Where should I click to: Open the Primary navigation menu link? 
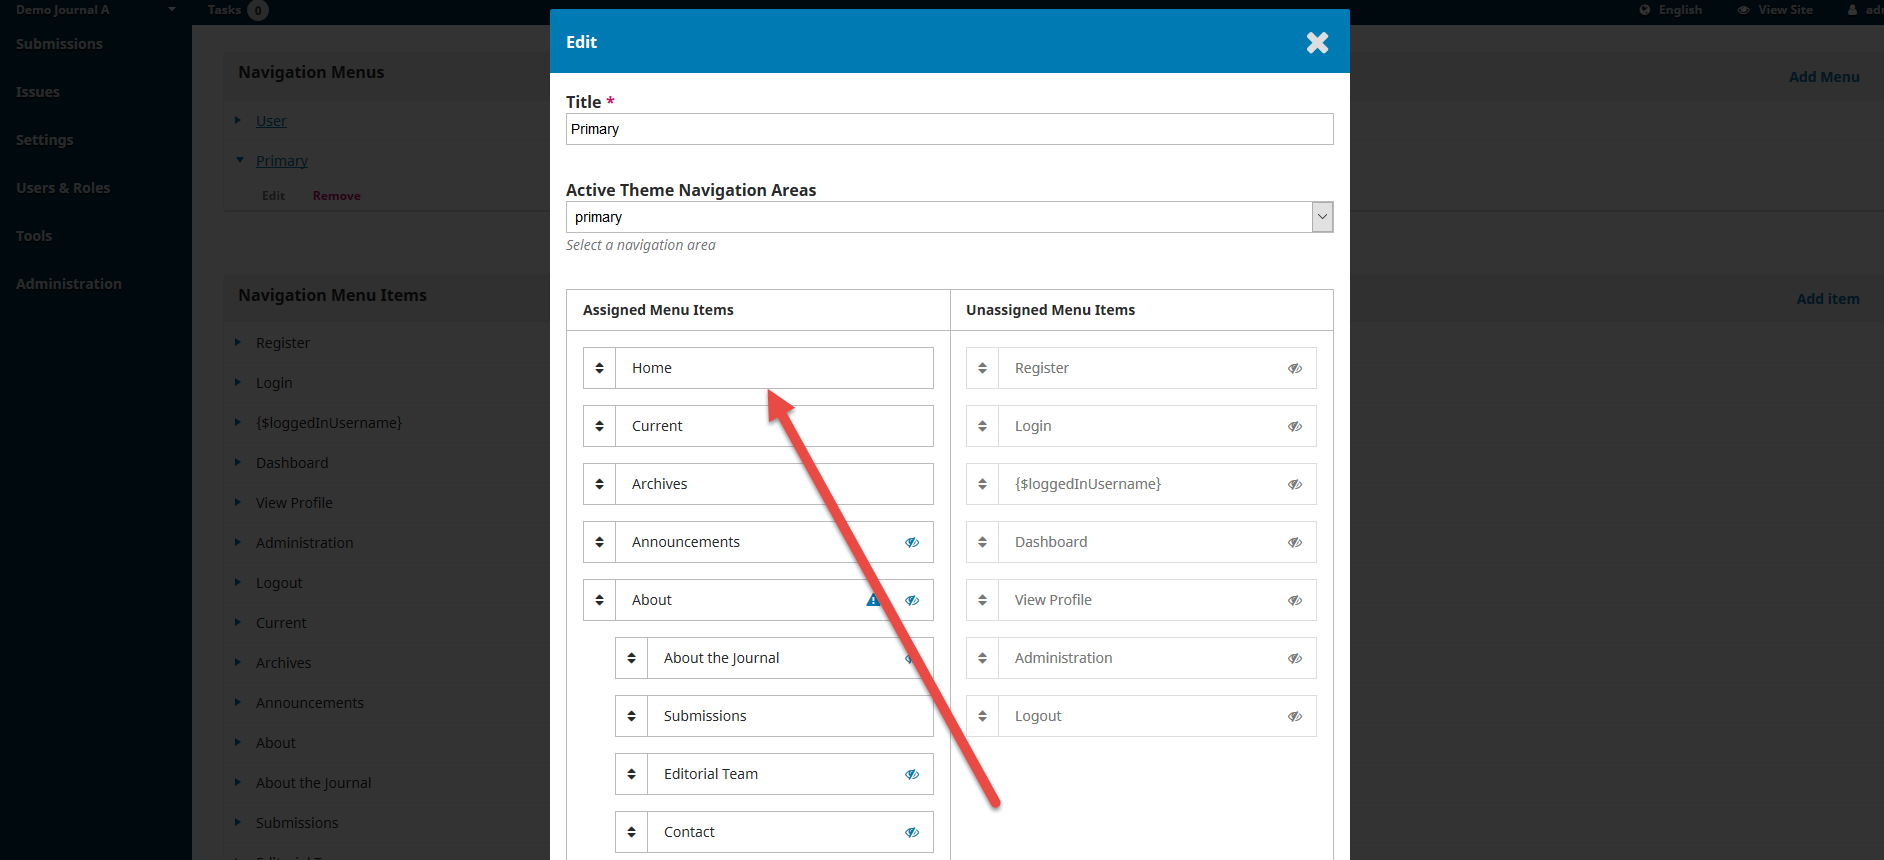tap(282, 161)
